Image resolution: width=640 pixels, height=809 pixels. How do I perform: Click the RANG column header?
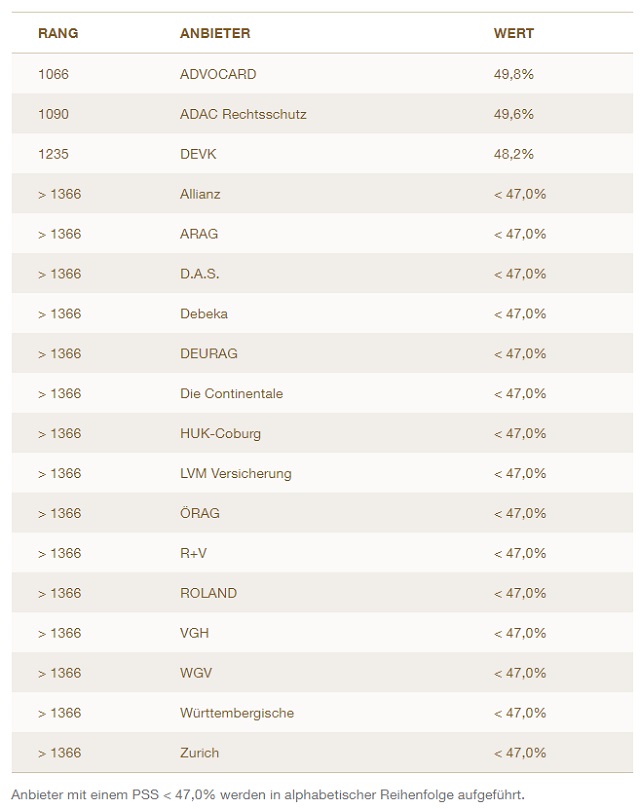[58, 33]
